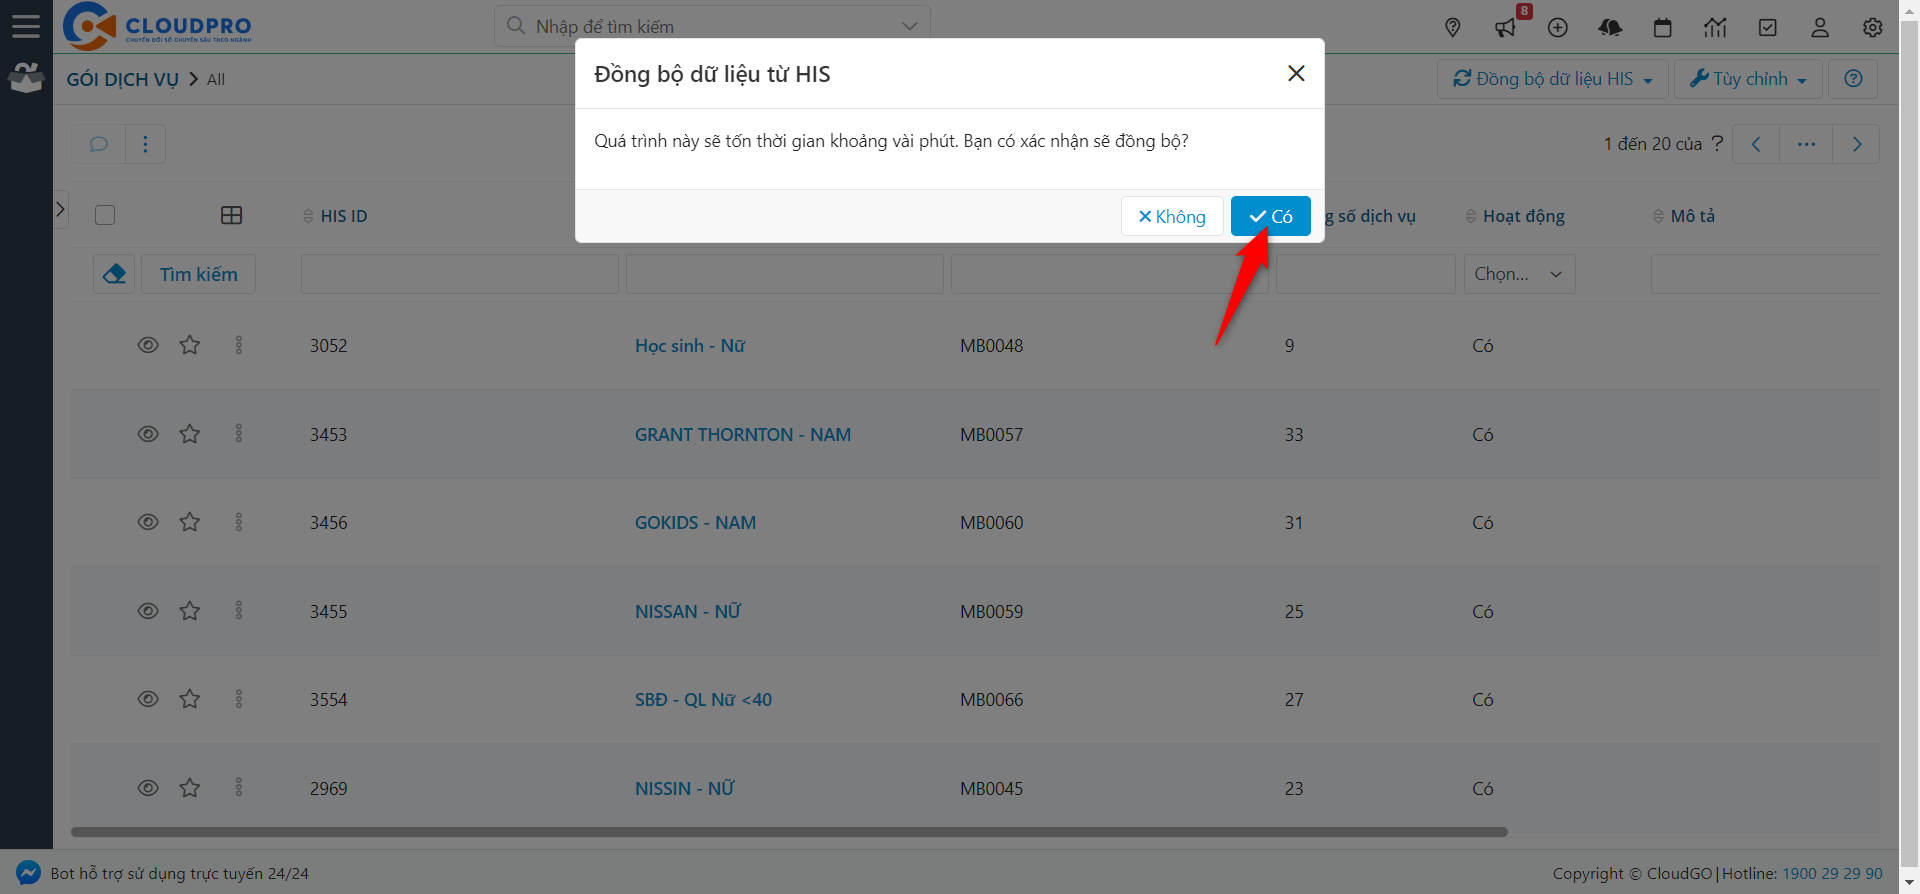Star the GOKIDS - NAM row
Screen dimensions: 1920x894
click(190, 522)
